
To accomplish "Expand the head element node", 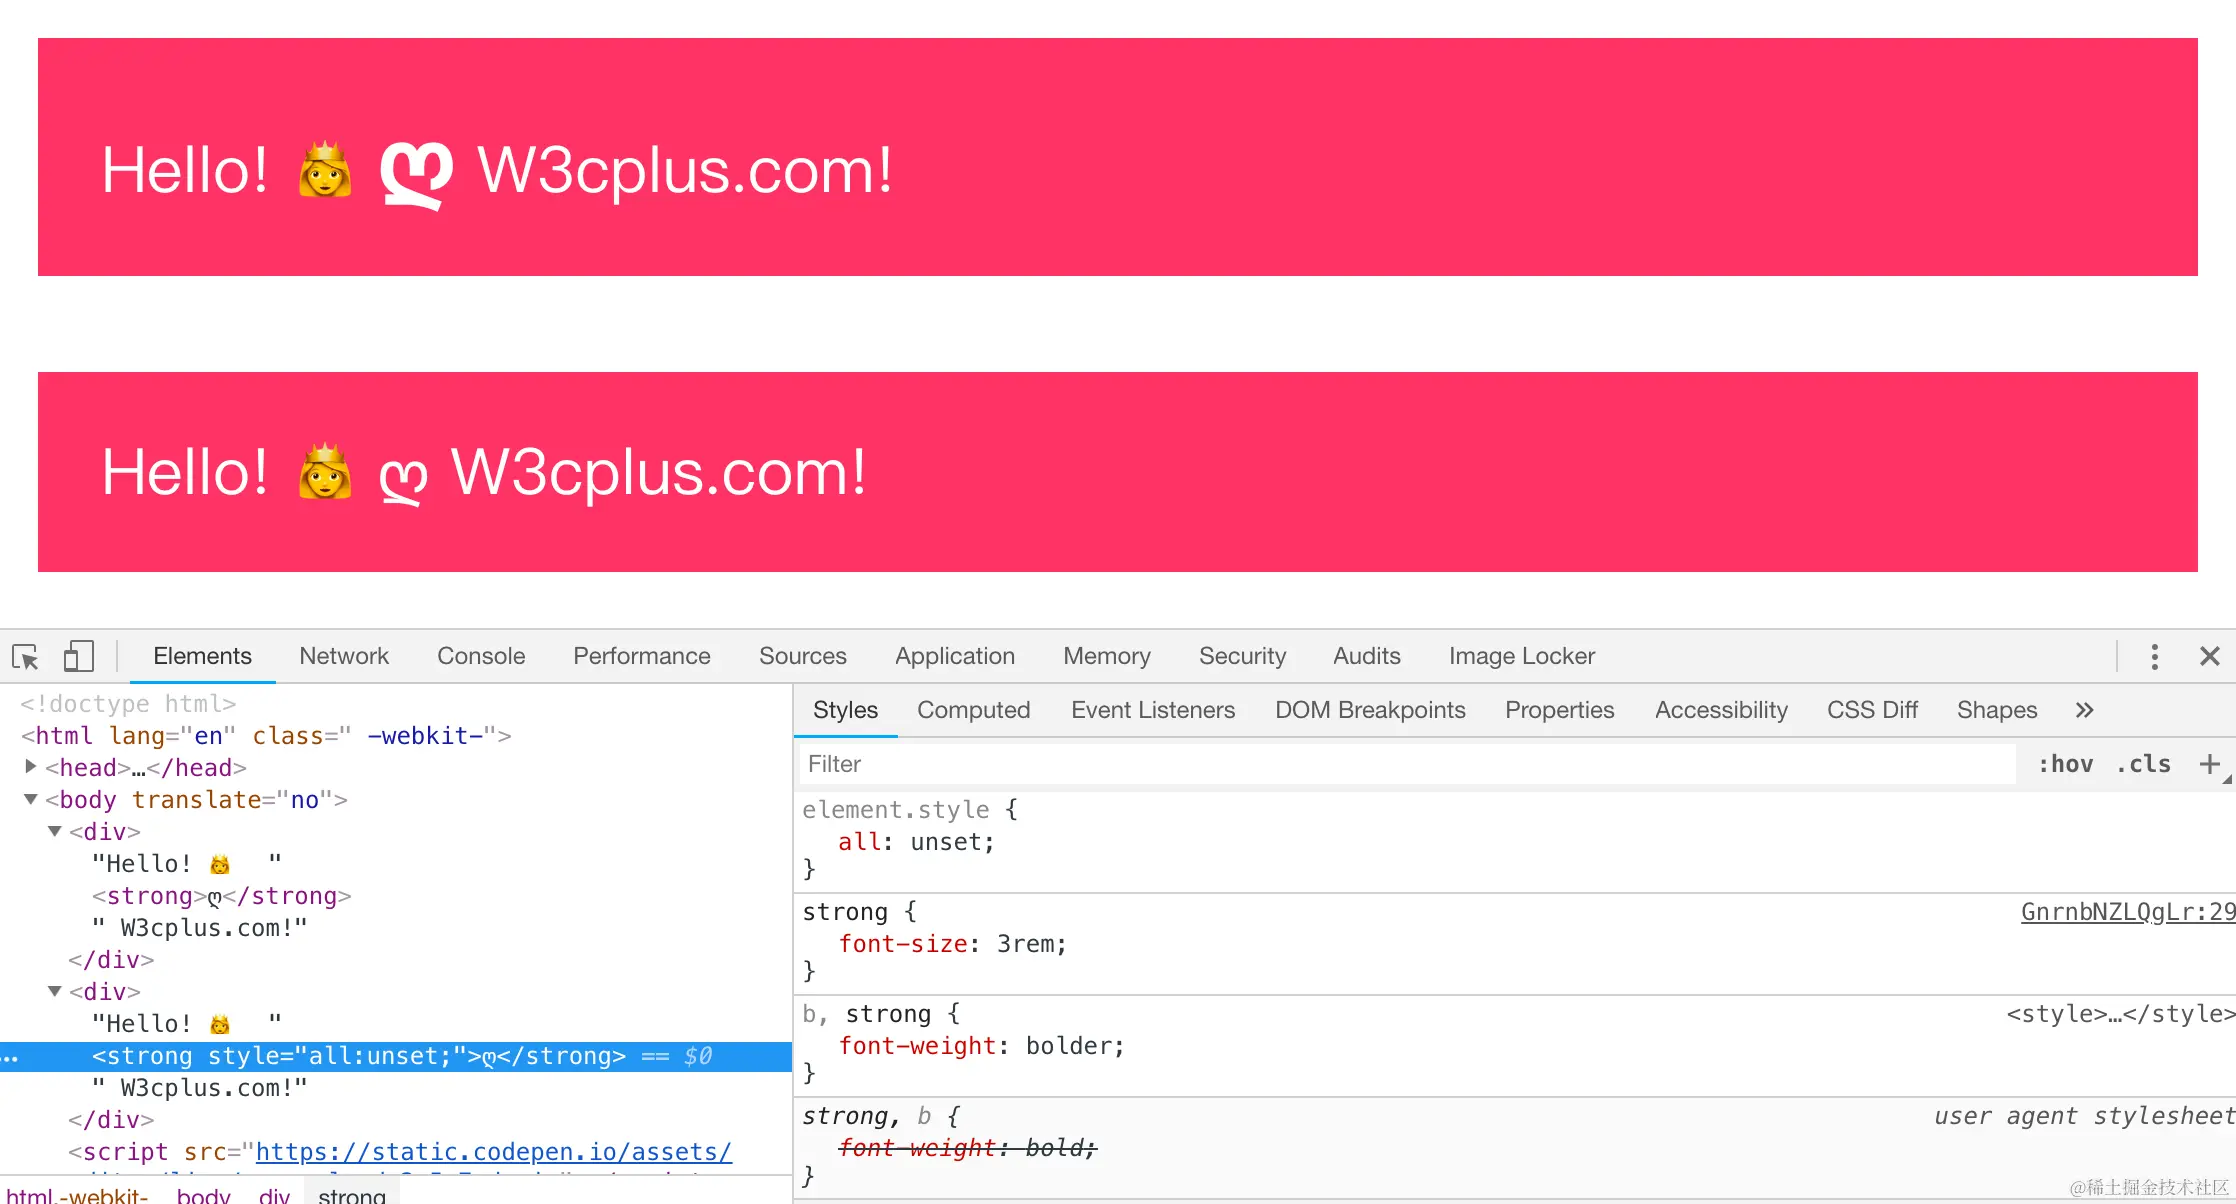I will [30, 767].
